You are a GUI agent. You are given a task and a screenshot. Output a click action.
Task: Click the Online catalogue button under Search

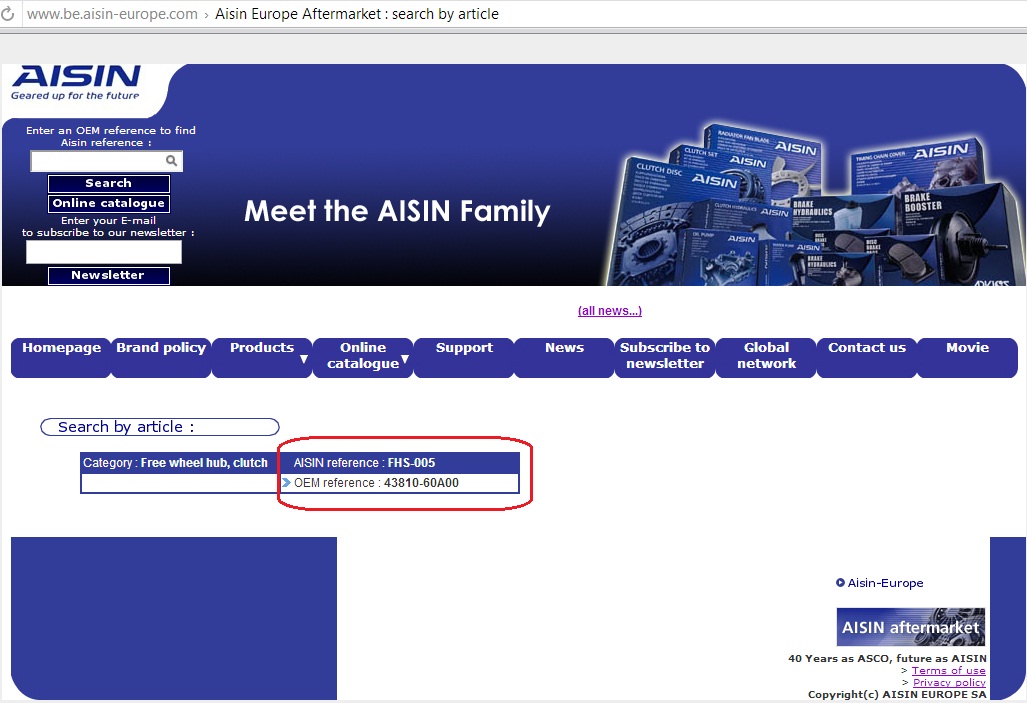[108, 204]
